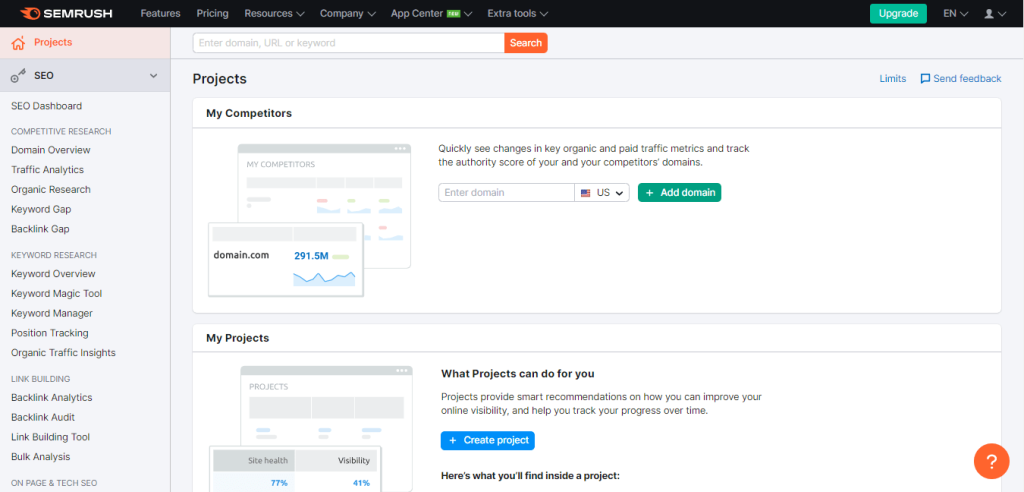Go to Organic Research
Screen dimensions: 1024x492
[x=51, y=189]
